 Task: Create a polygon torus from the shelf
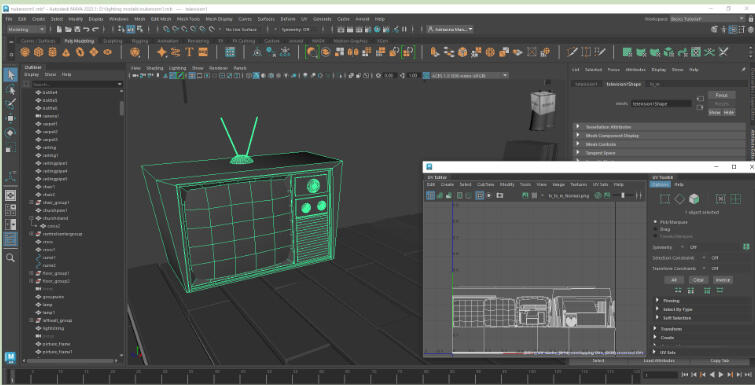tap(80, 52)
